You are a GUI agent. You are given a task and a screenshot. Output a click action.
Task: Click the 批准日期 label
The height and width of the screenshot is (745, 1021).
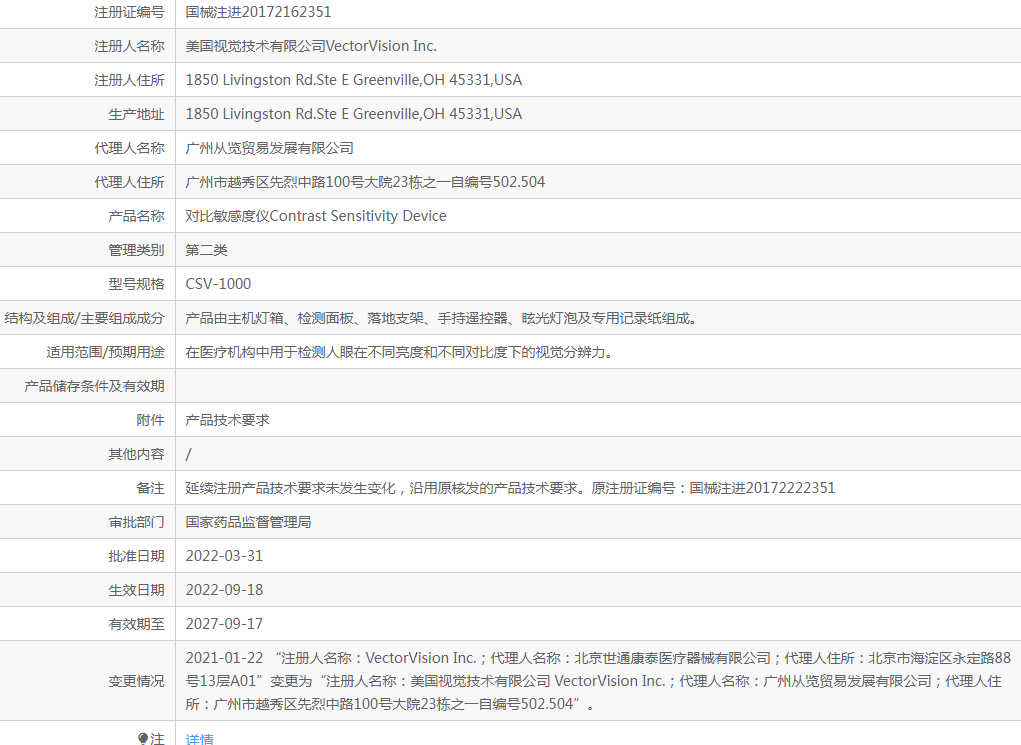pos(137,555)
